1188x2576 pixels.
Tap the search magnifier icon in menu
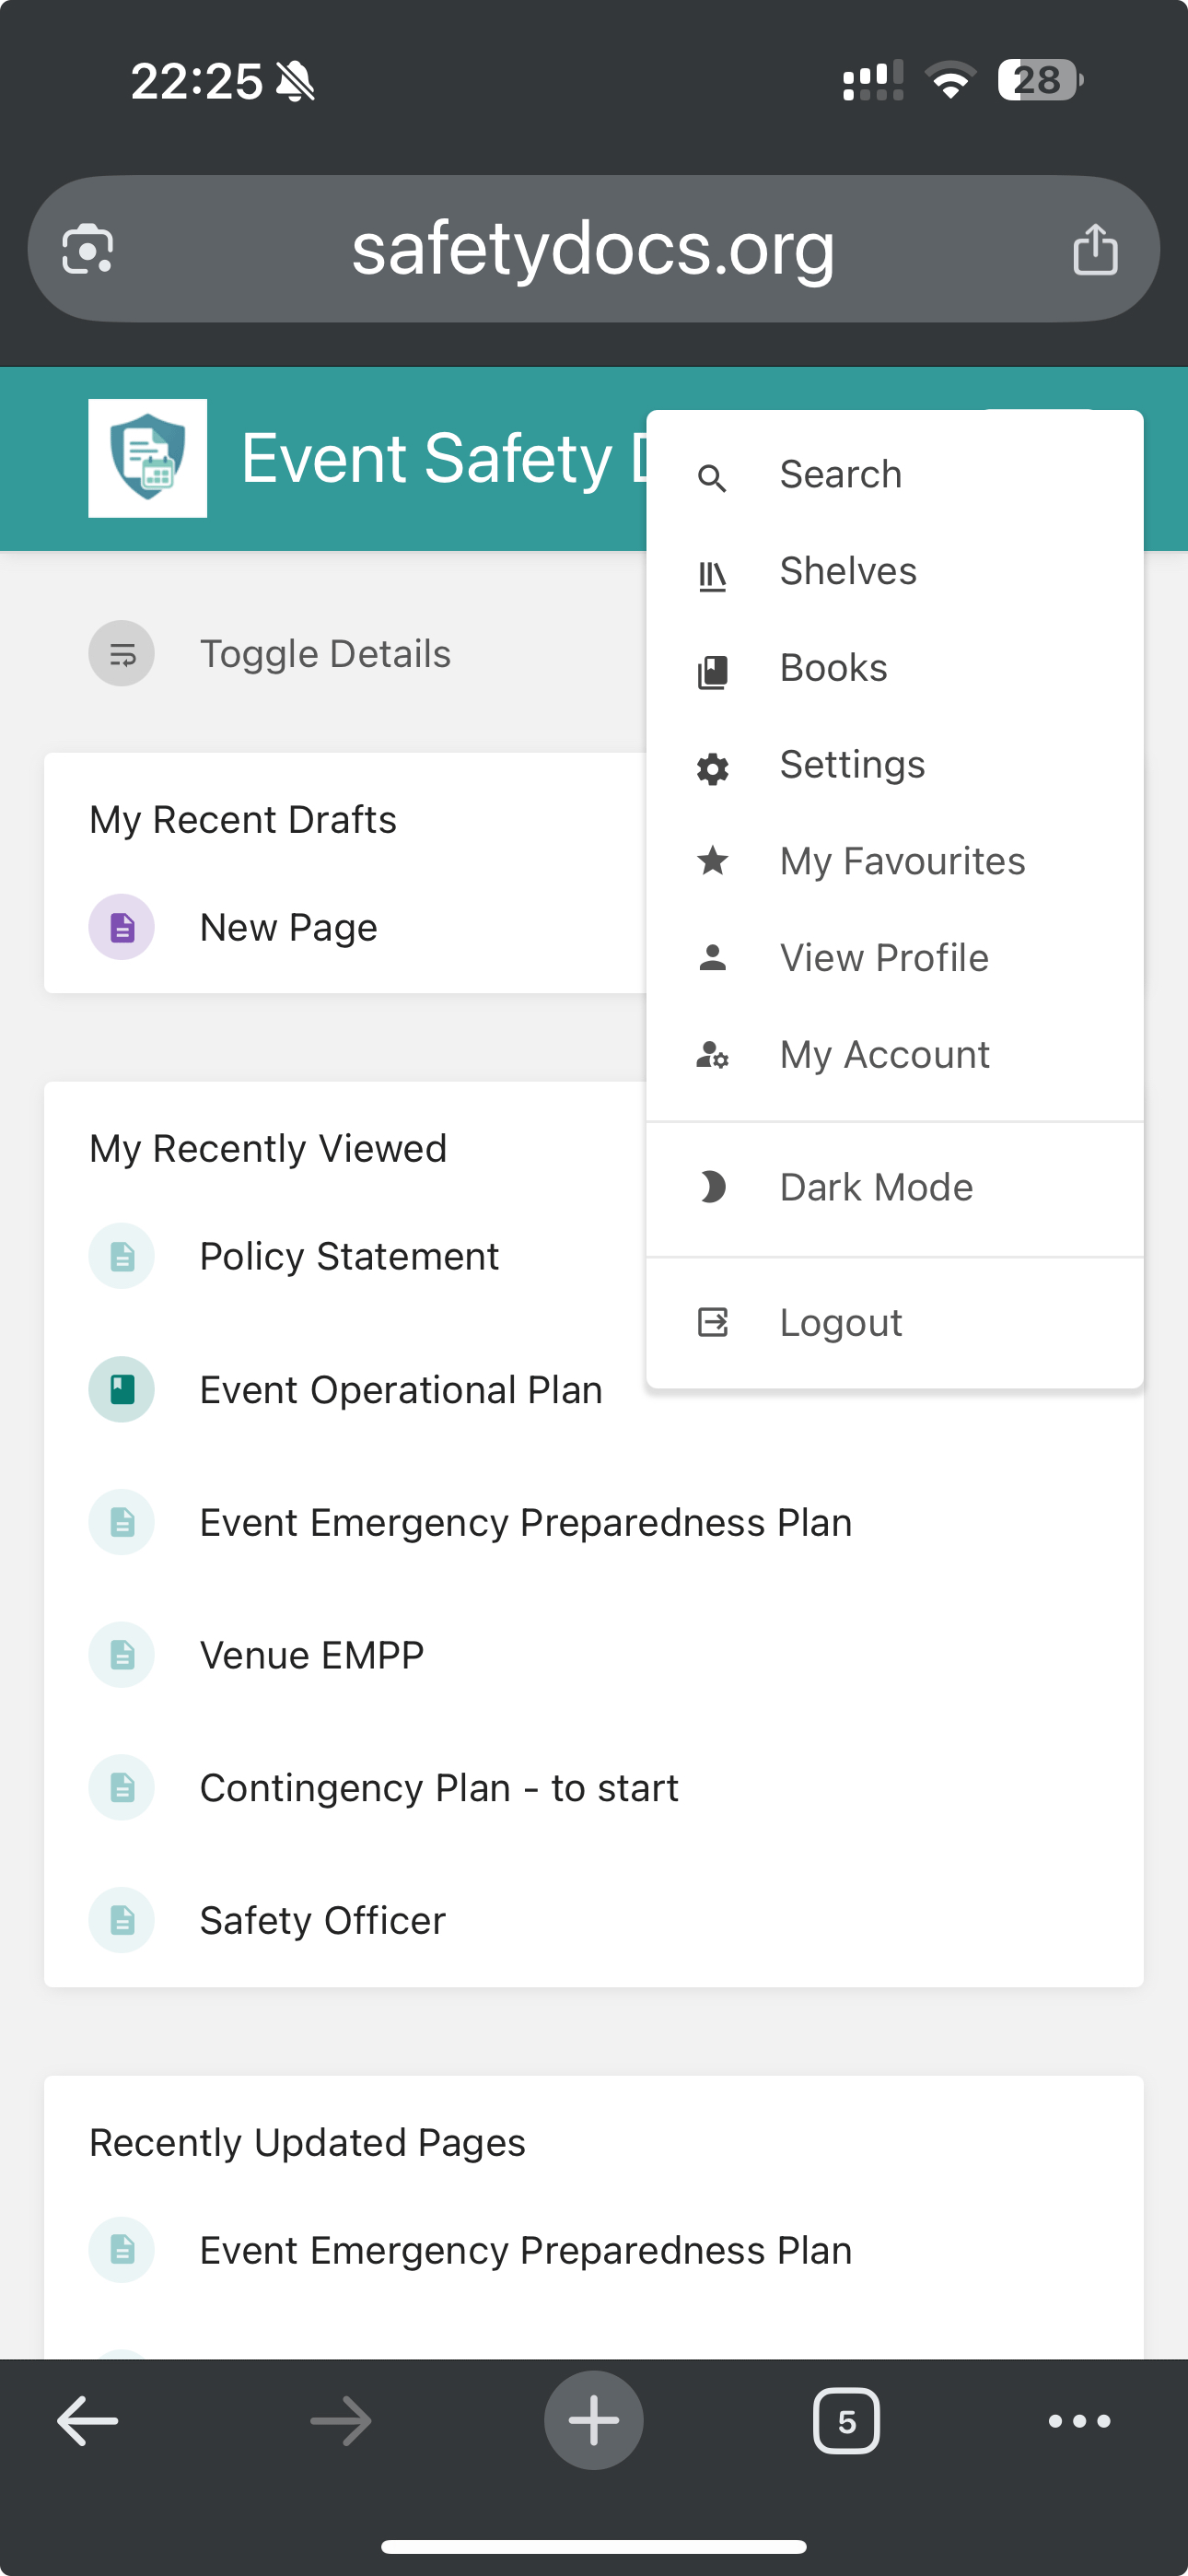(x=712, y=478)
